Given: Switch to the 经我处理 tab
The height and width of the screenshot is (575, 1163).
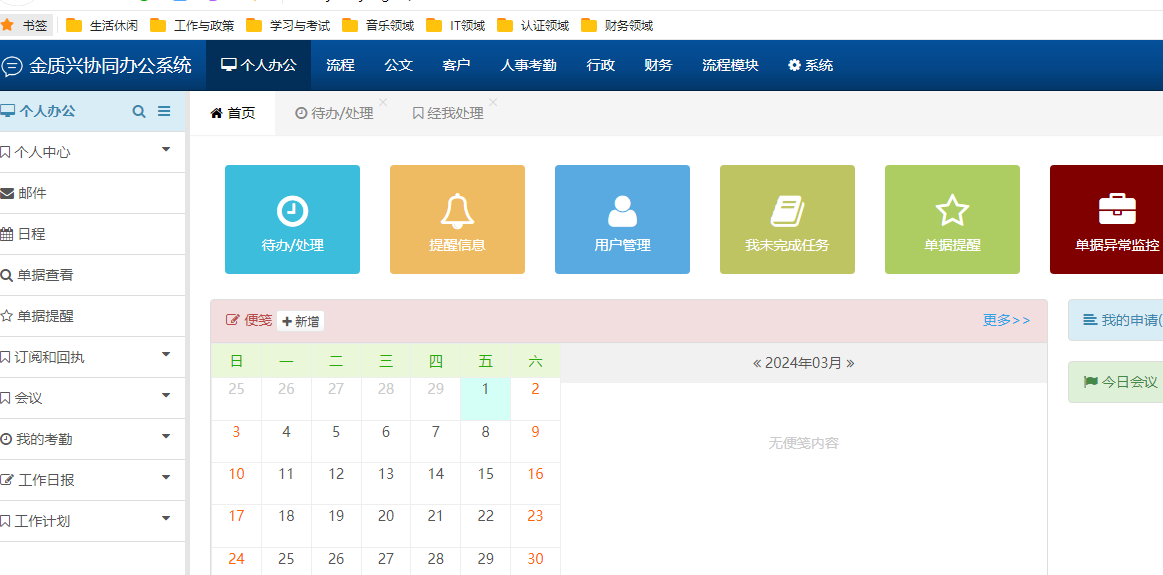Looking at the screenshot, I should (x=447, y=114).
